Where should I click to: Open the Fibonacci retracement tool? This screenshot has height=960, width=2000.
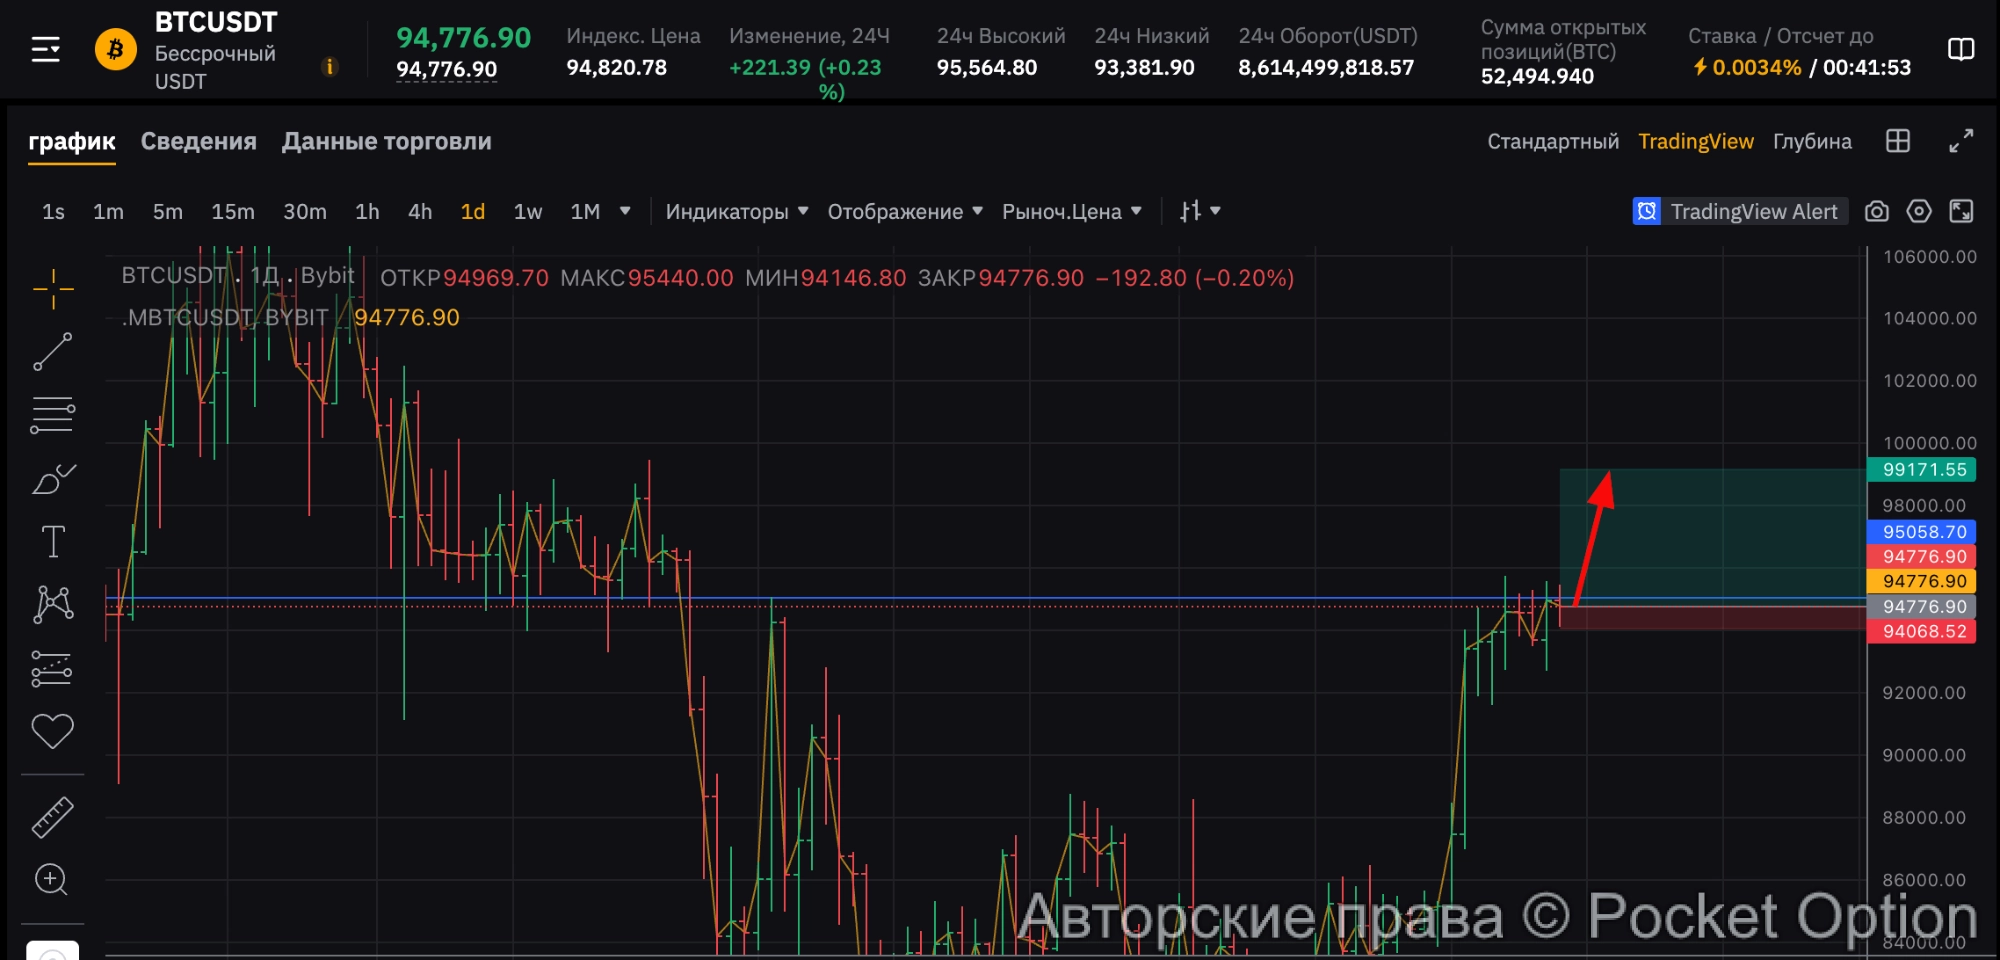53,415
